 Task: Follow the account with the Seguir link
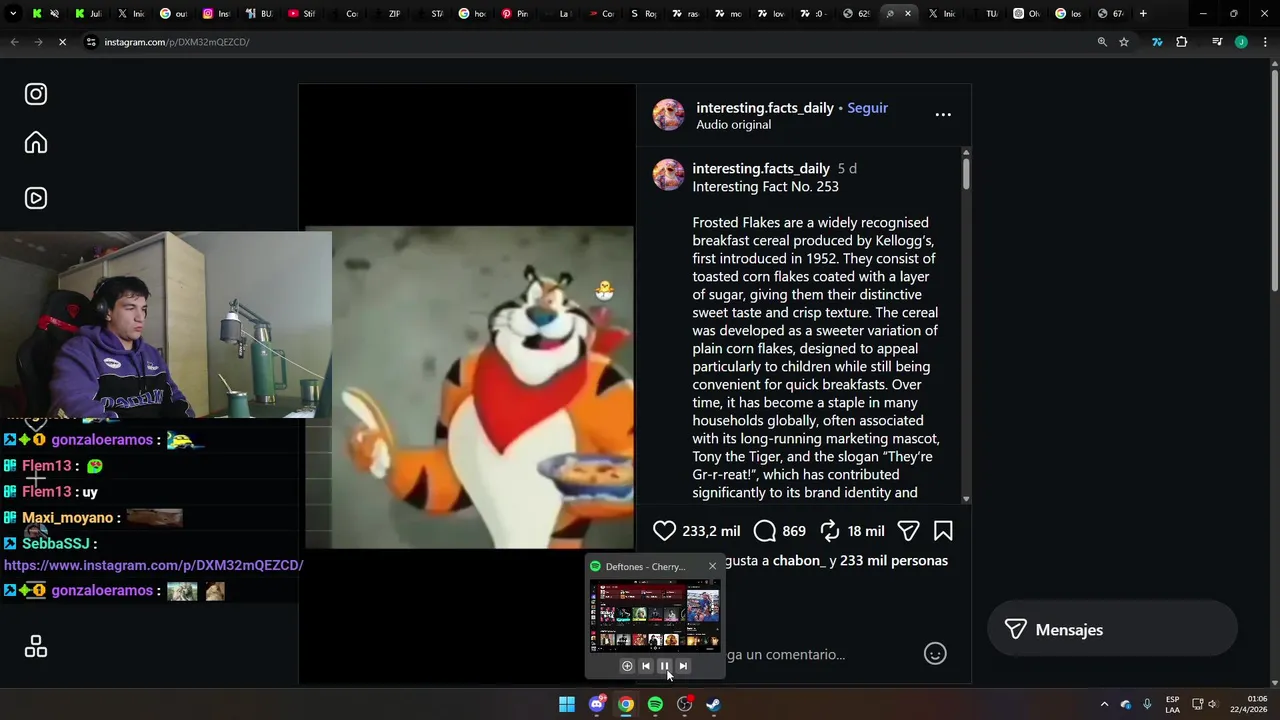coord(867,108)
